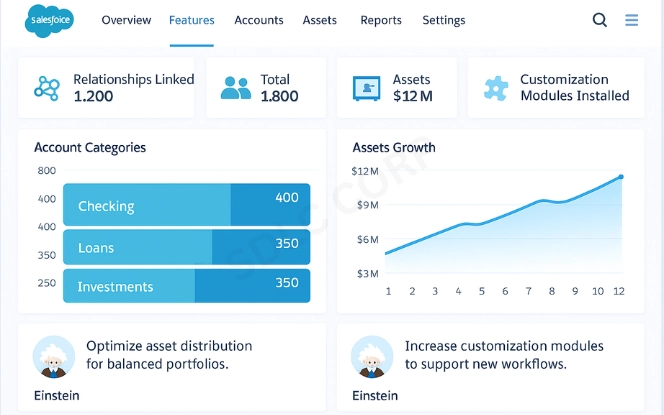Open the hamburger menu icon
Screen dimensions: 664x415
pyautogui.click(x=631, y=20)
